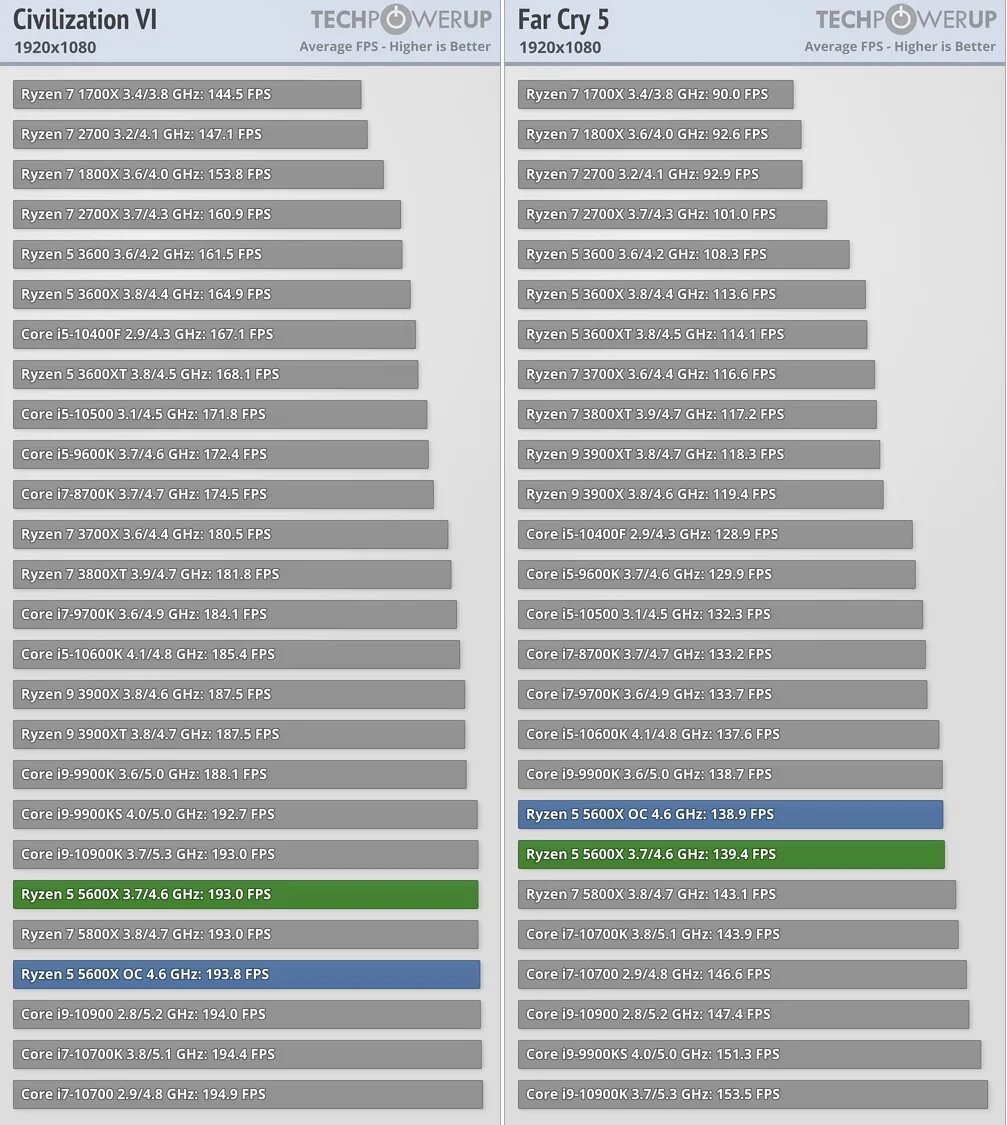
Task: Select the blue Ryzen 5 5600X OC 138.9 FPS bar
Action: [x=730, y=814]
